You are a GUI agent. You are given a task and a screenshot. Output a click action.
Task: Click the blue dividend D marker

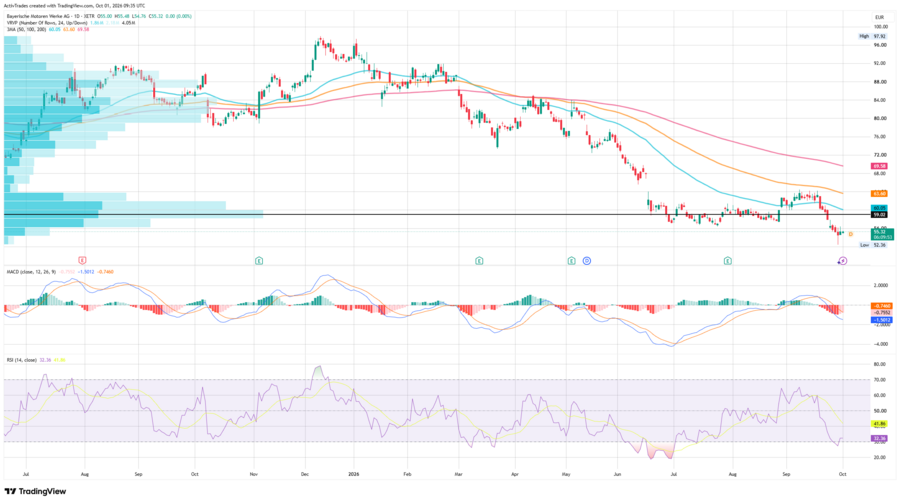pos(587,261)
